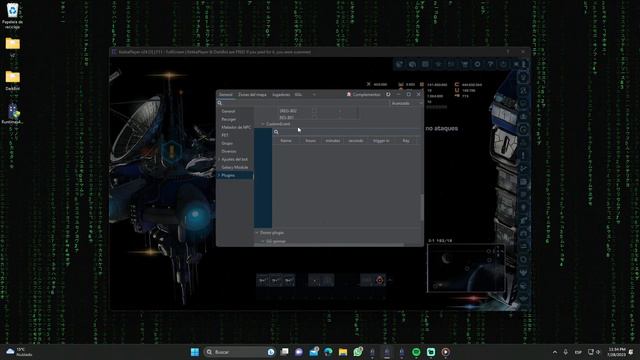Collapse the Plugins tree node
The height and width of the screenshot is (360, 640).
click(x=219, y=175)
